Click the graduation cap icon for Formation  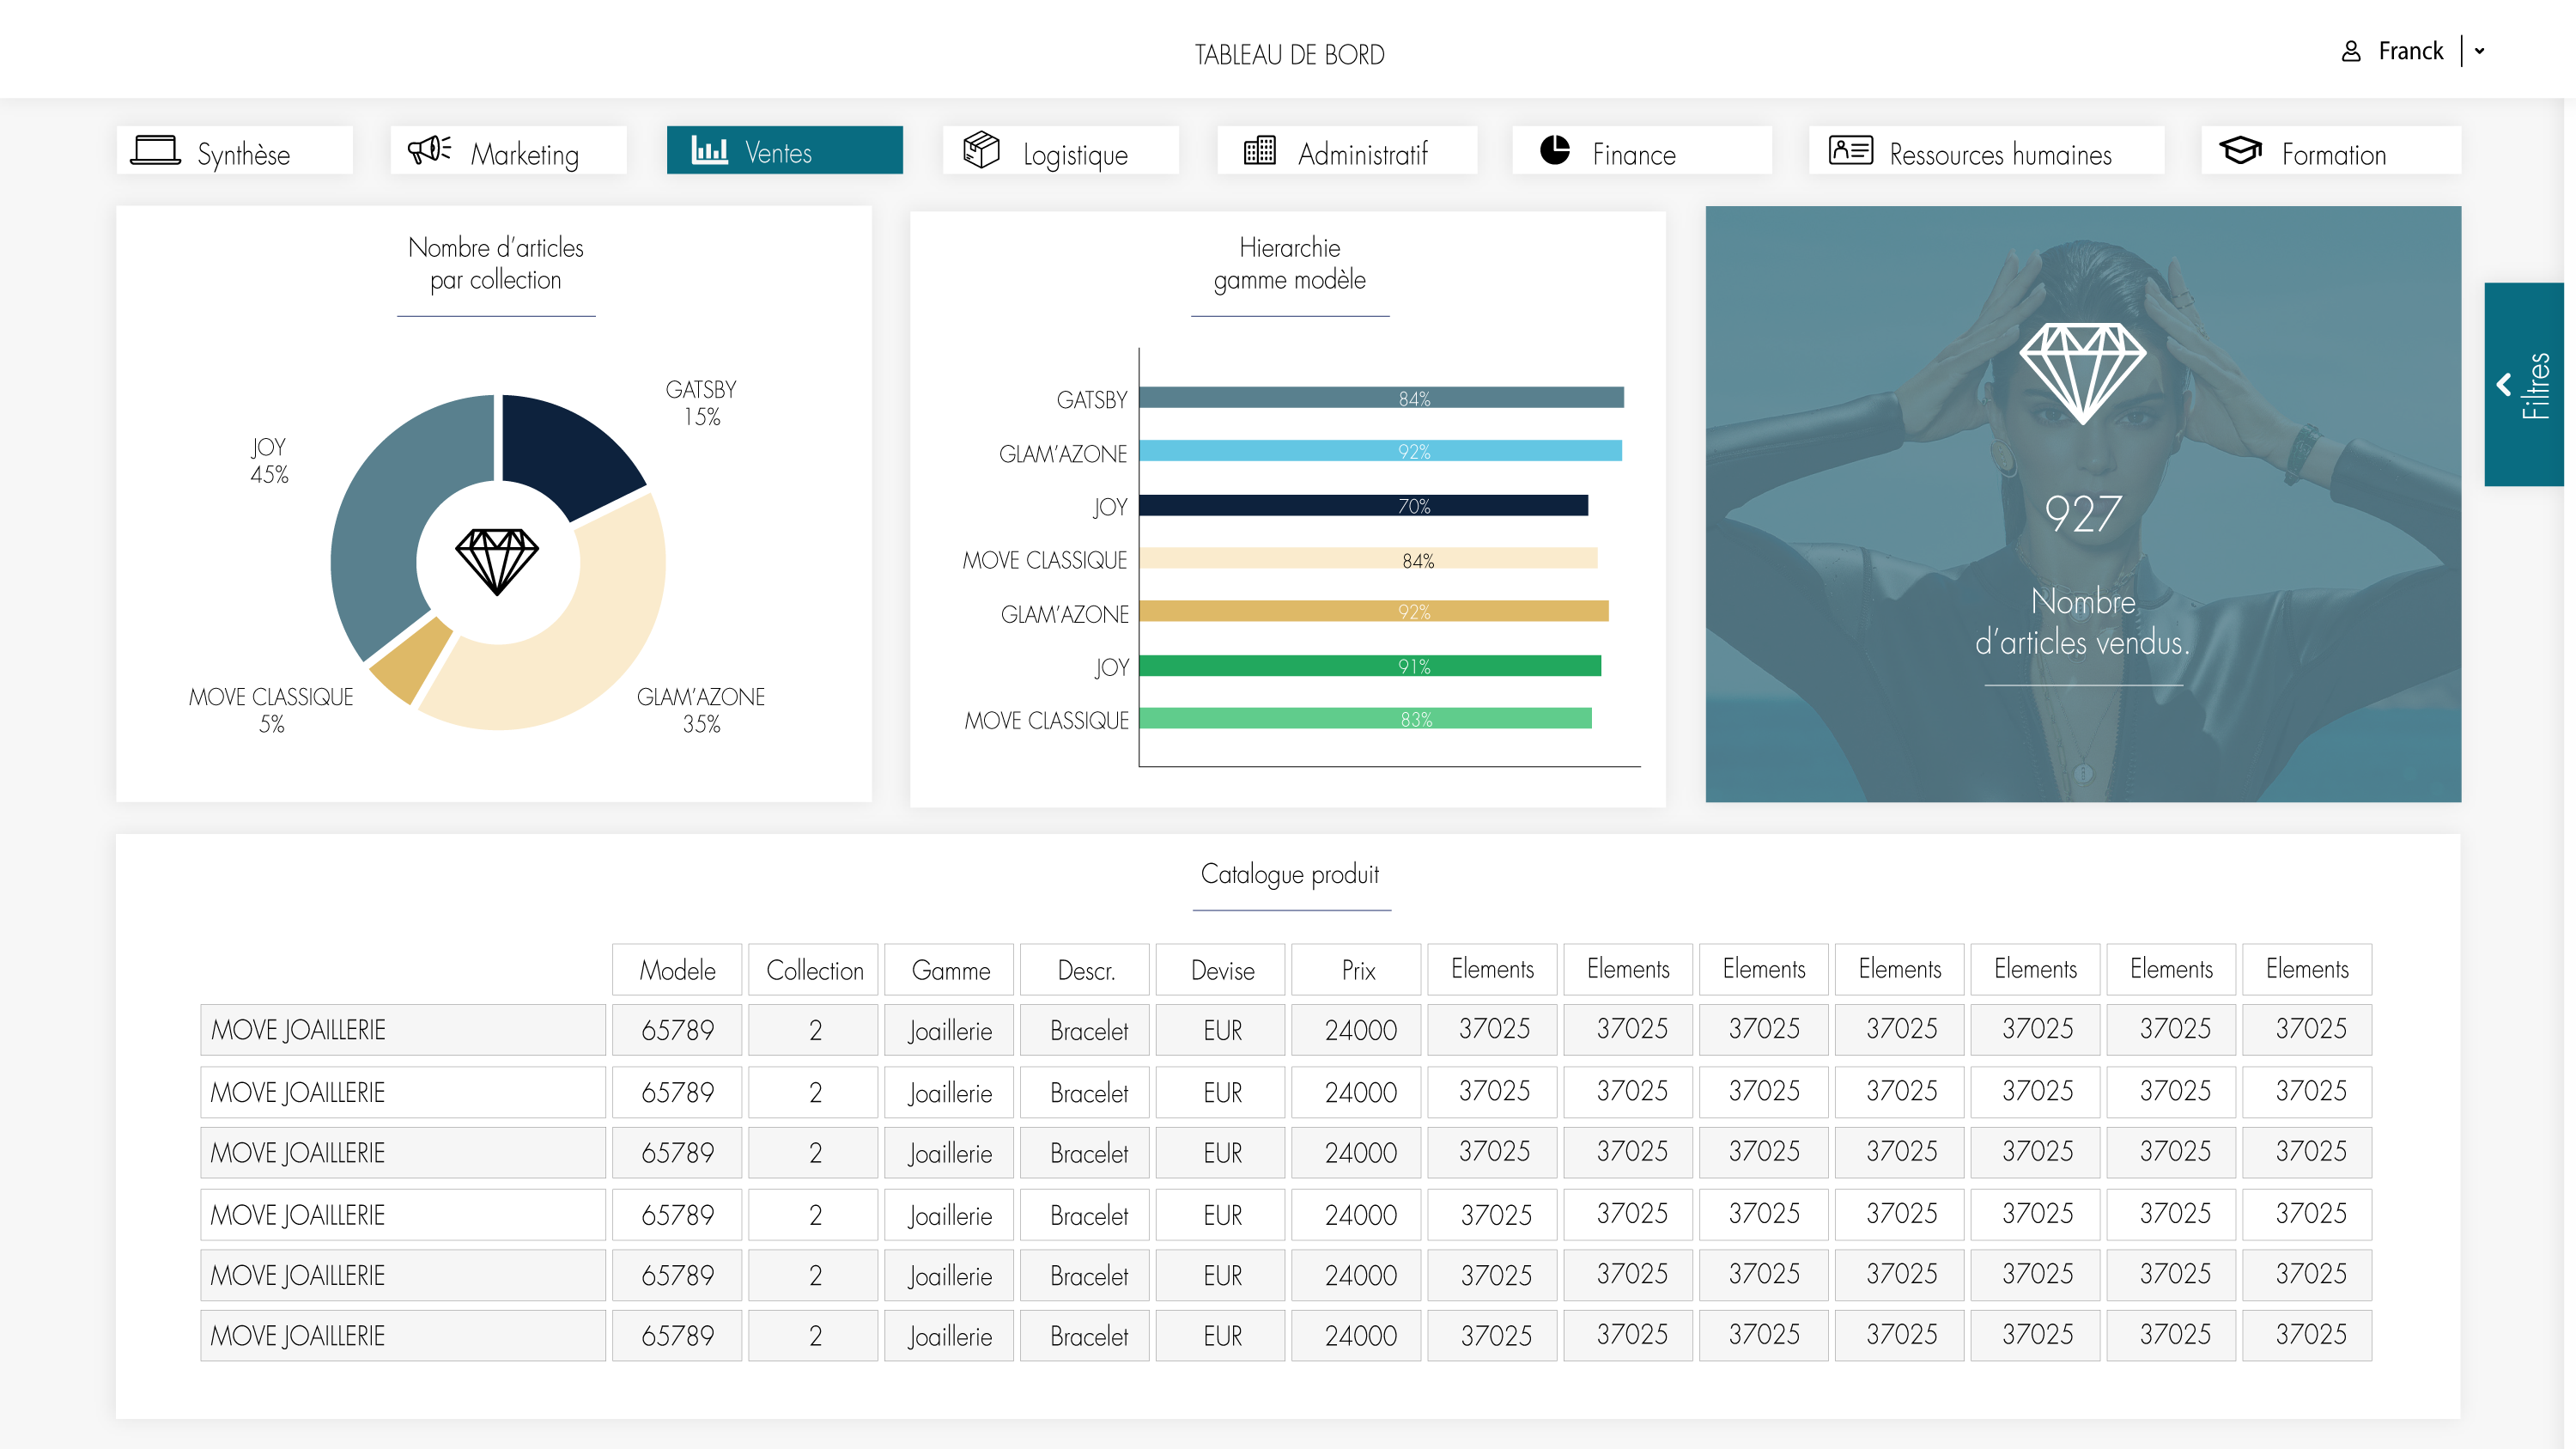click(x=2240, y=150)
